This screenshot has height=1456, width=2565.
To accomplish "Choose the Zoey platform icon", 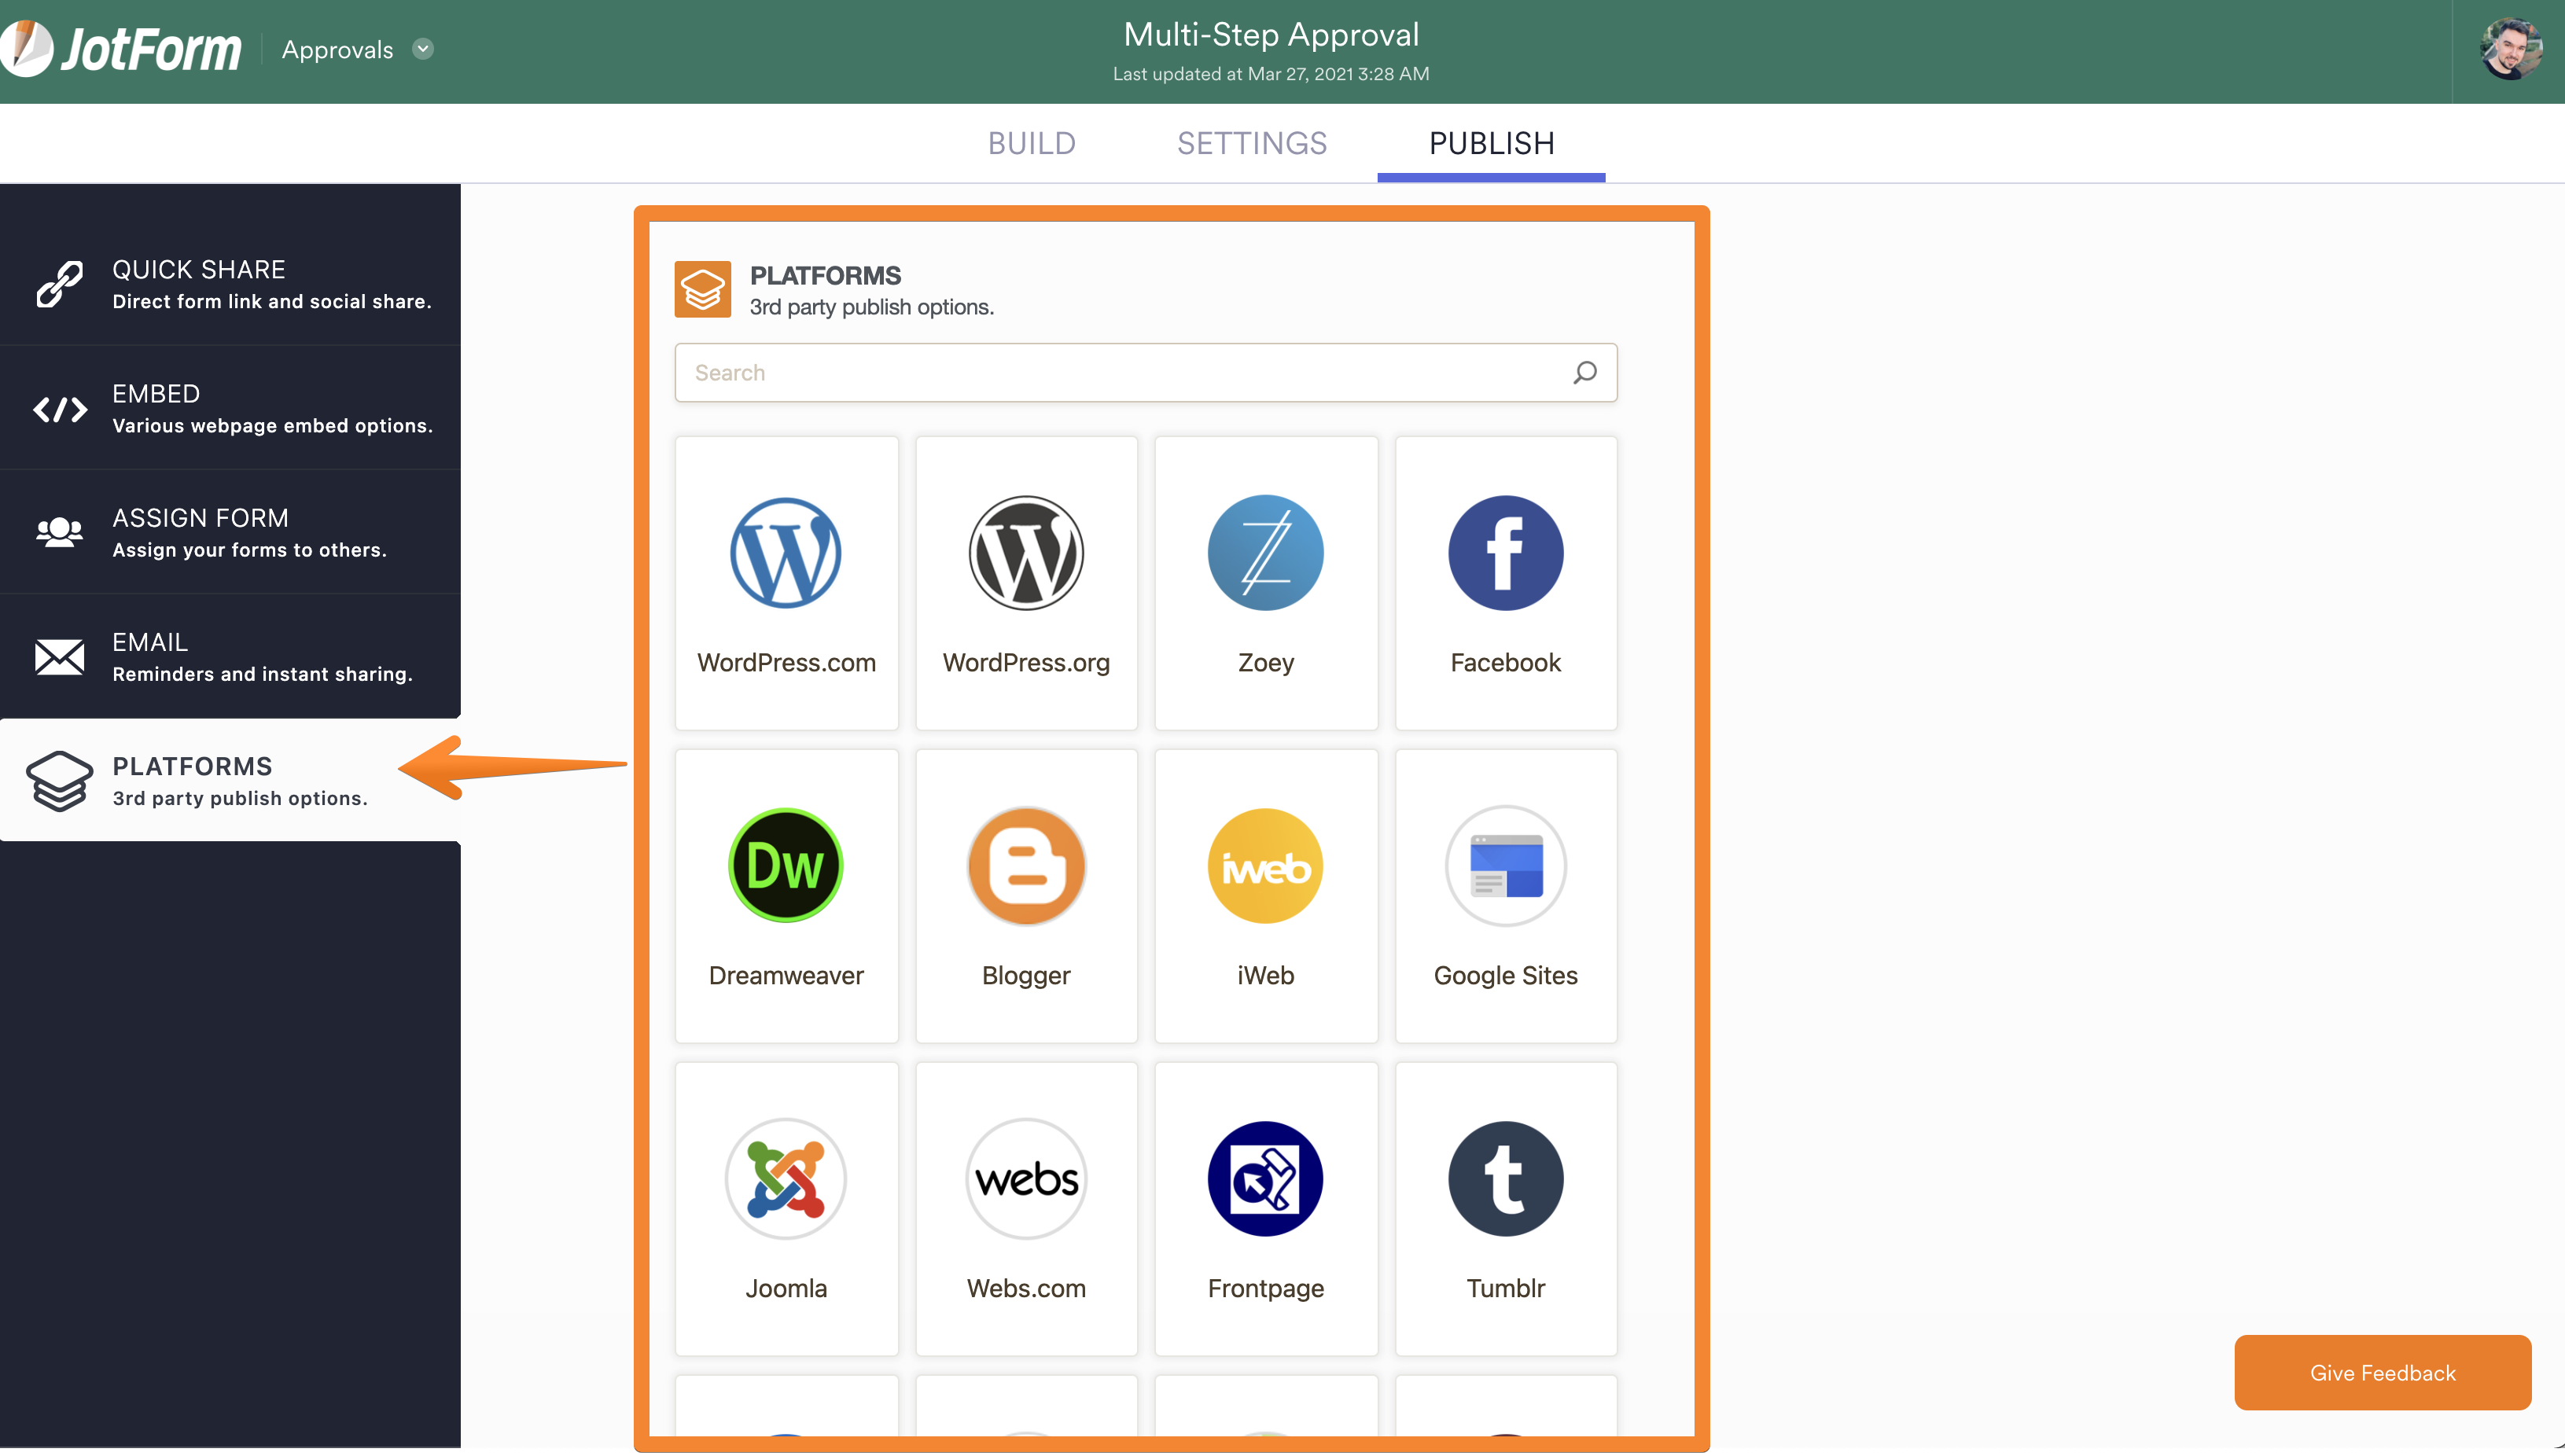I will pos(1265,552).
